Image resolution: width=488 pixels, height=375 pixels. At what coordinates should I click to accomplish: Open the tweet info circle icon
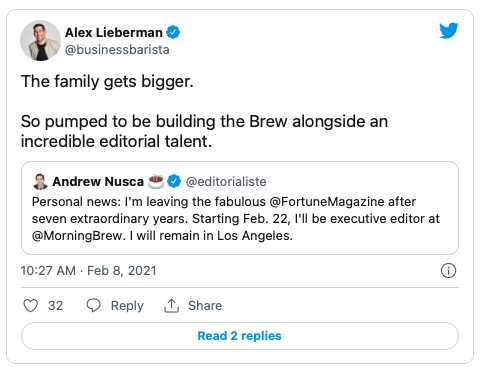click(448, 270)
